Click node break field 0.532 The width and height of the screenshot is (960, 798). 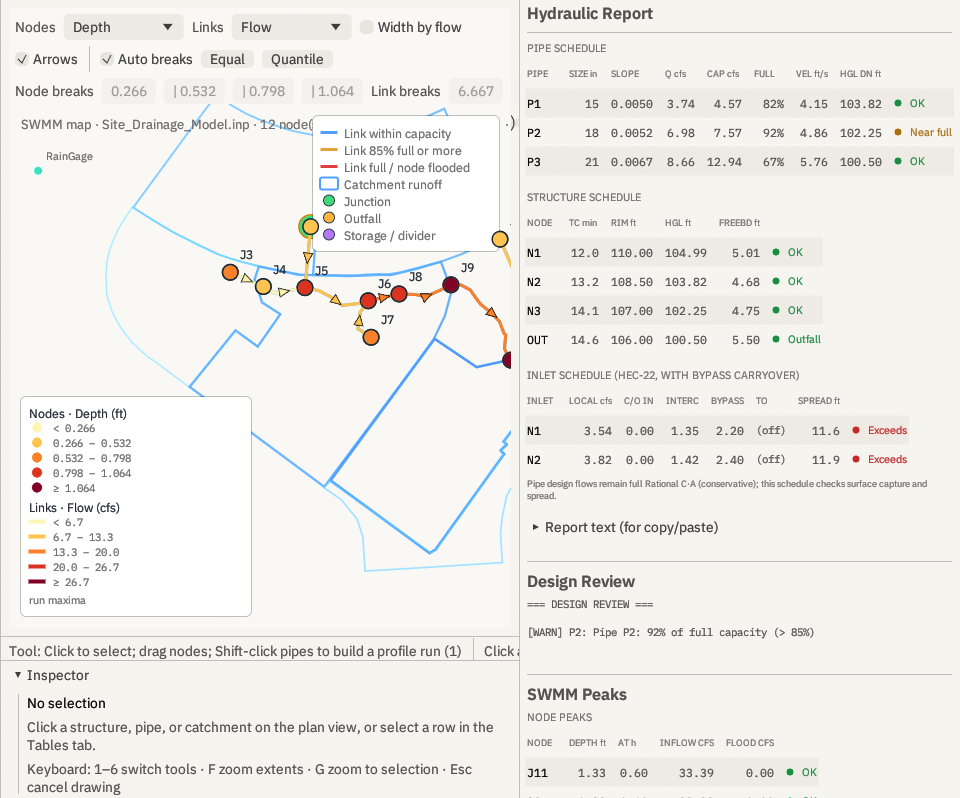click(x=195, y=91)
